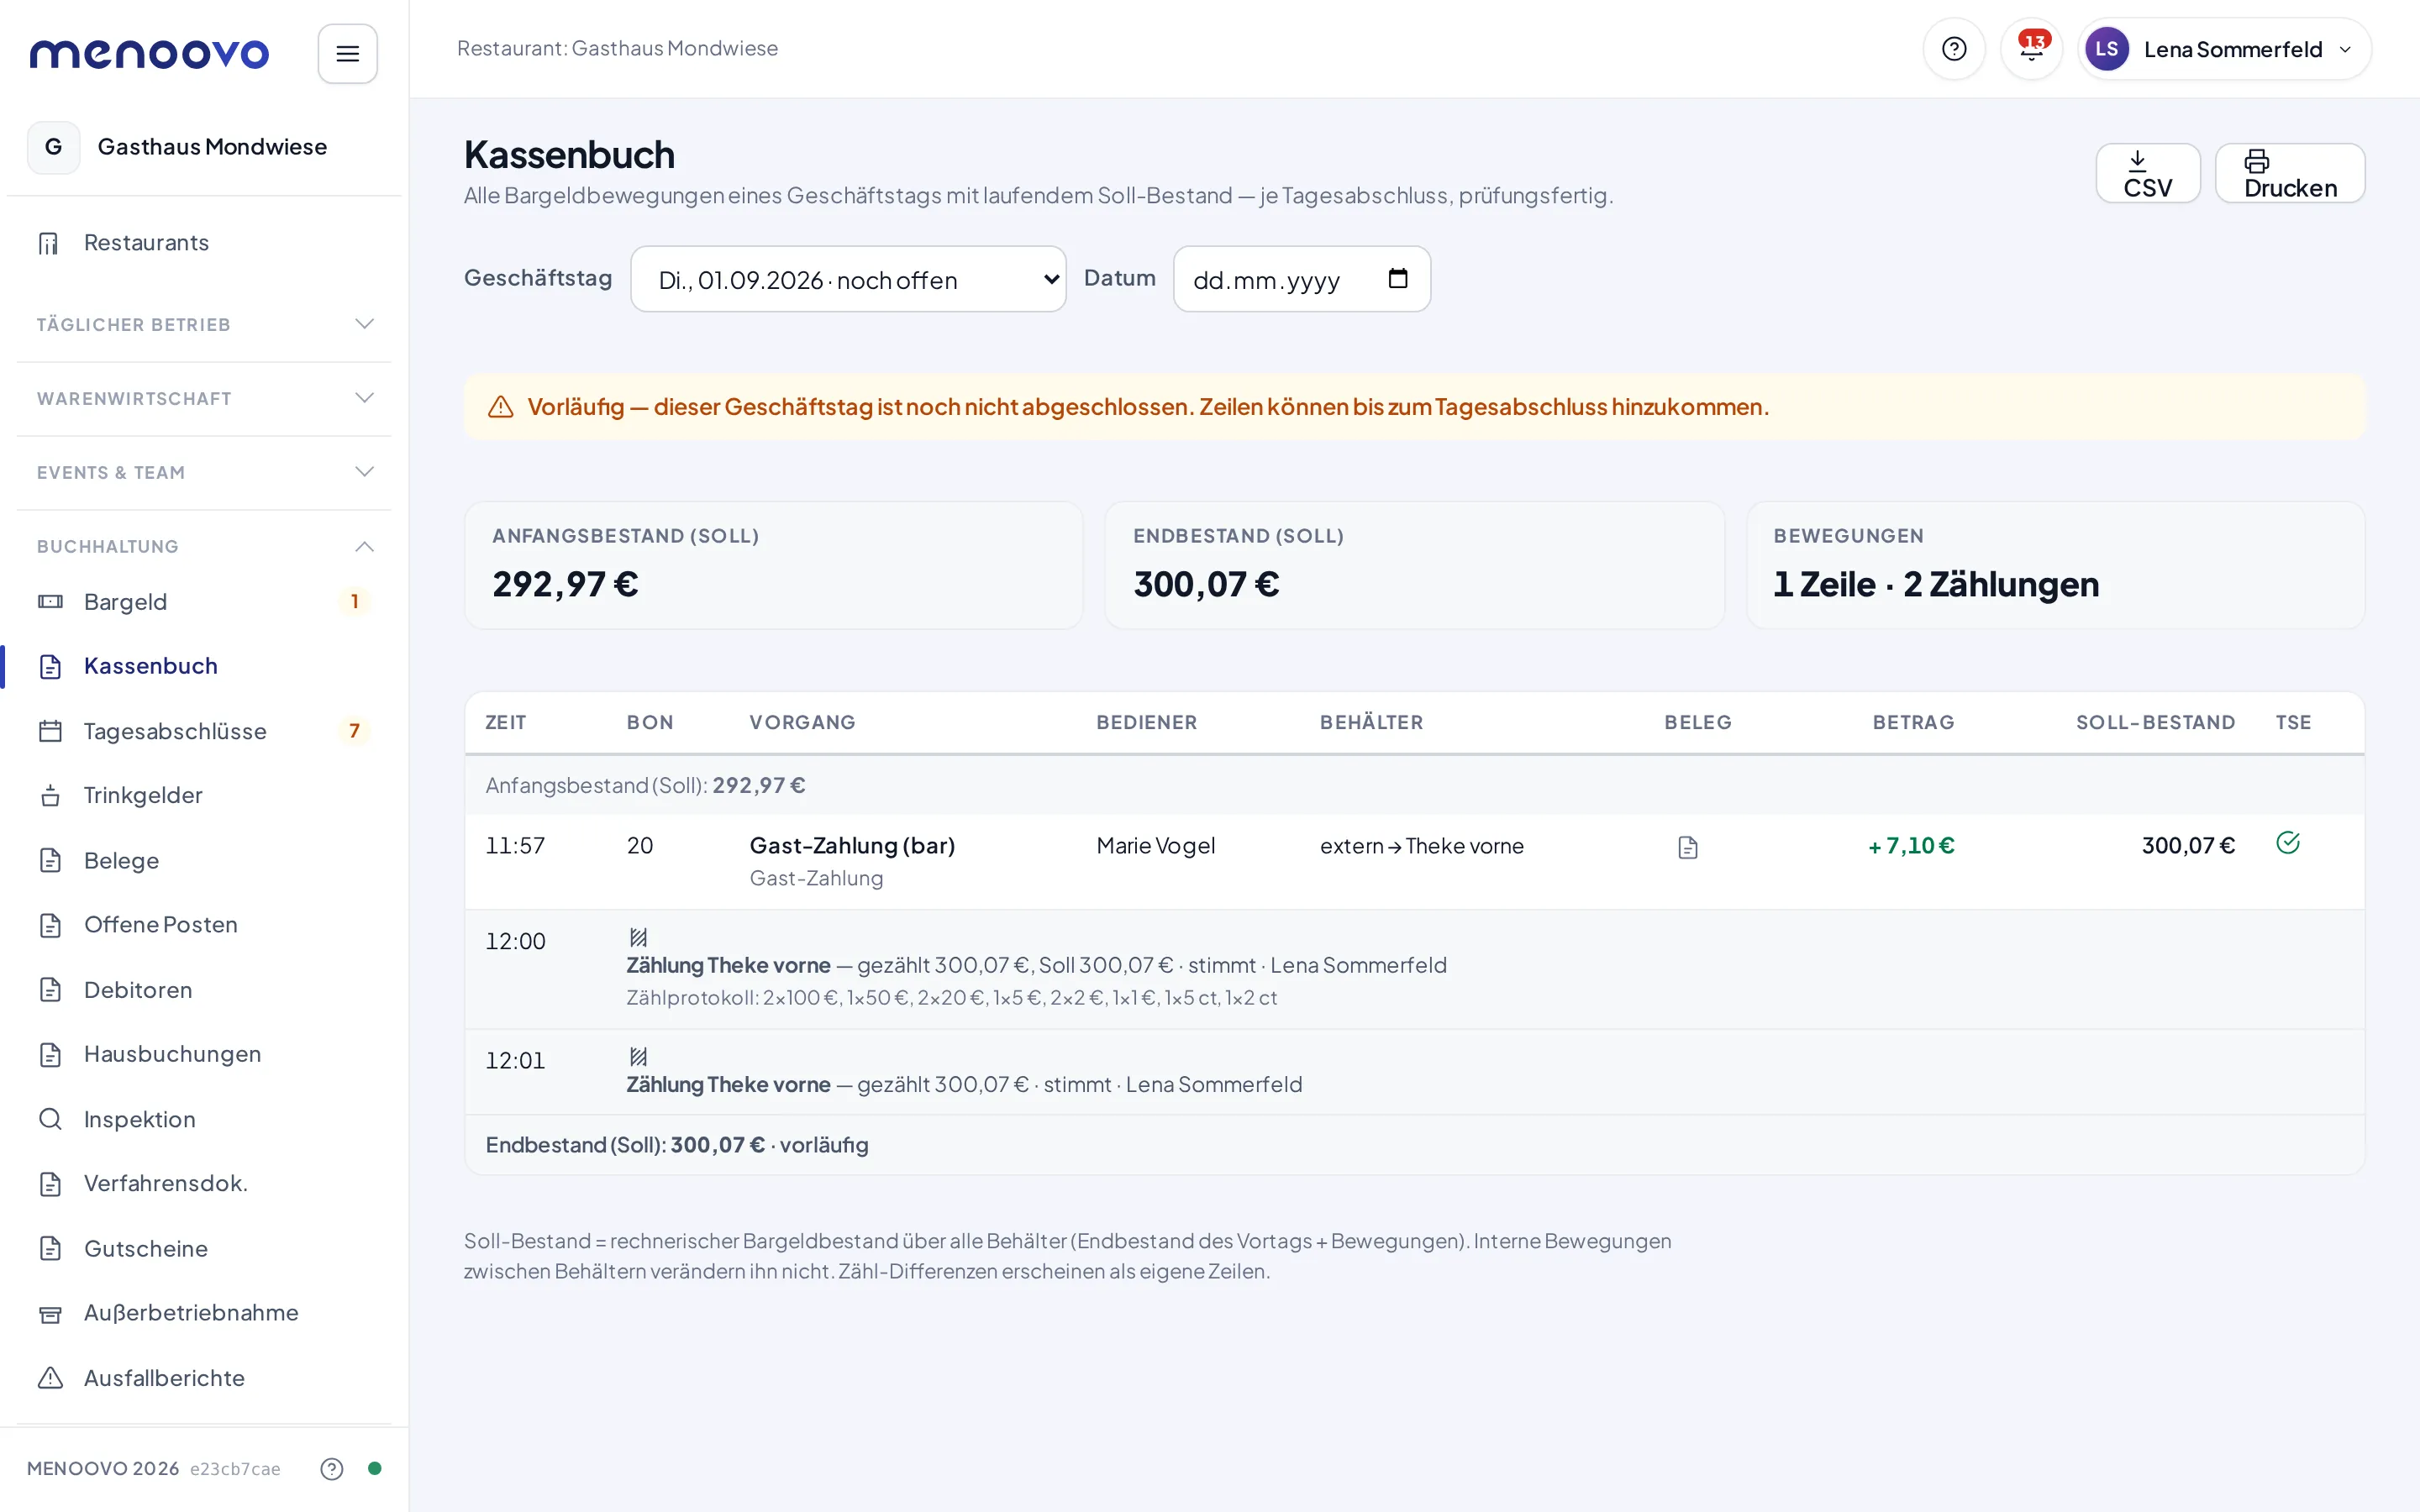Click the warning triangle in provisional banner
The width and height of the screenshot is (2420, 1512).
click(x=500, y=407)
